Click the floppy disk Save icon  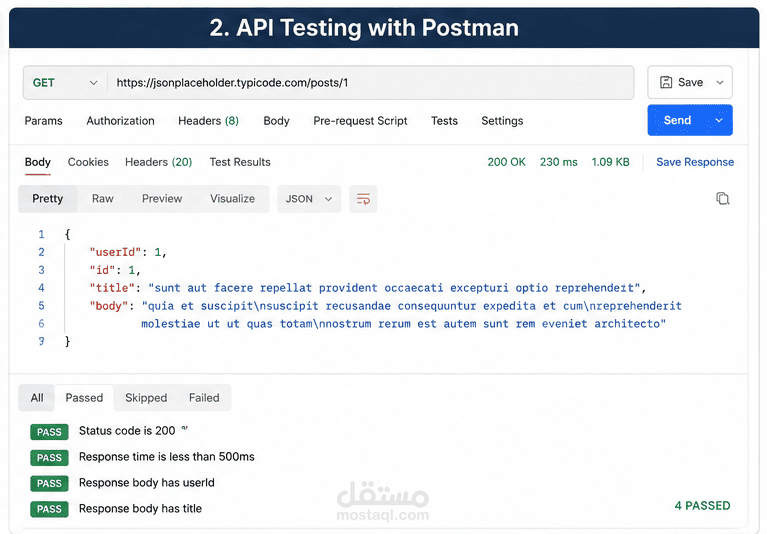(666, 82)
